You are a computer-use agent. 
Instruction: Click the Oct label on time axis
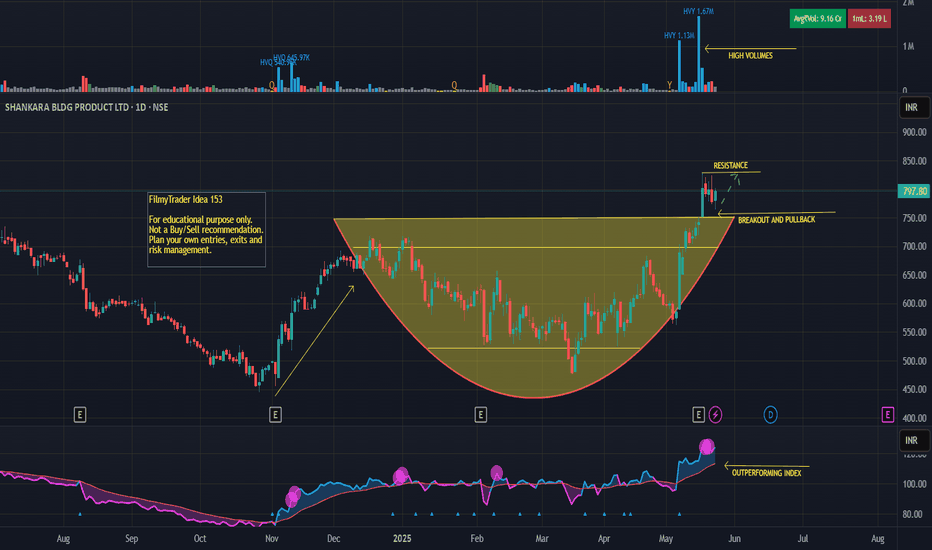[x=200, y=539]
